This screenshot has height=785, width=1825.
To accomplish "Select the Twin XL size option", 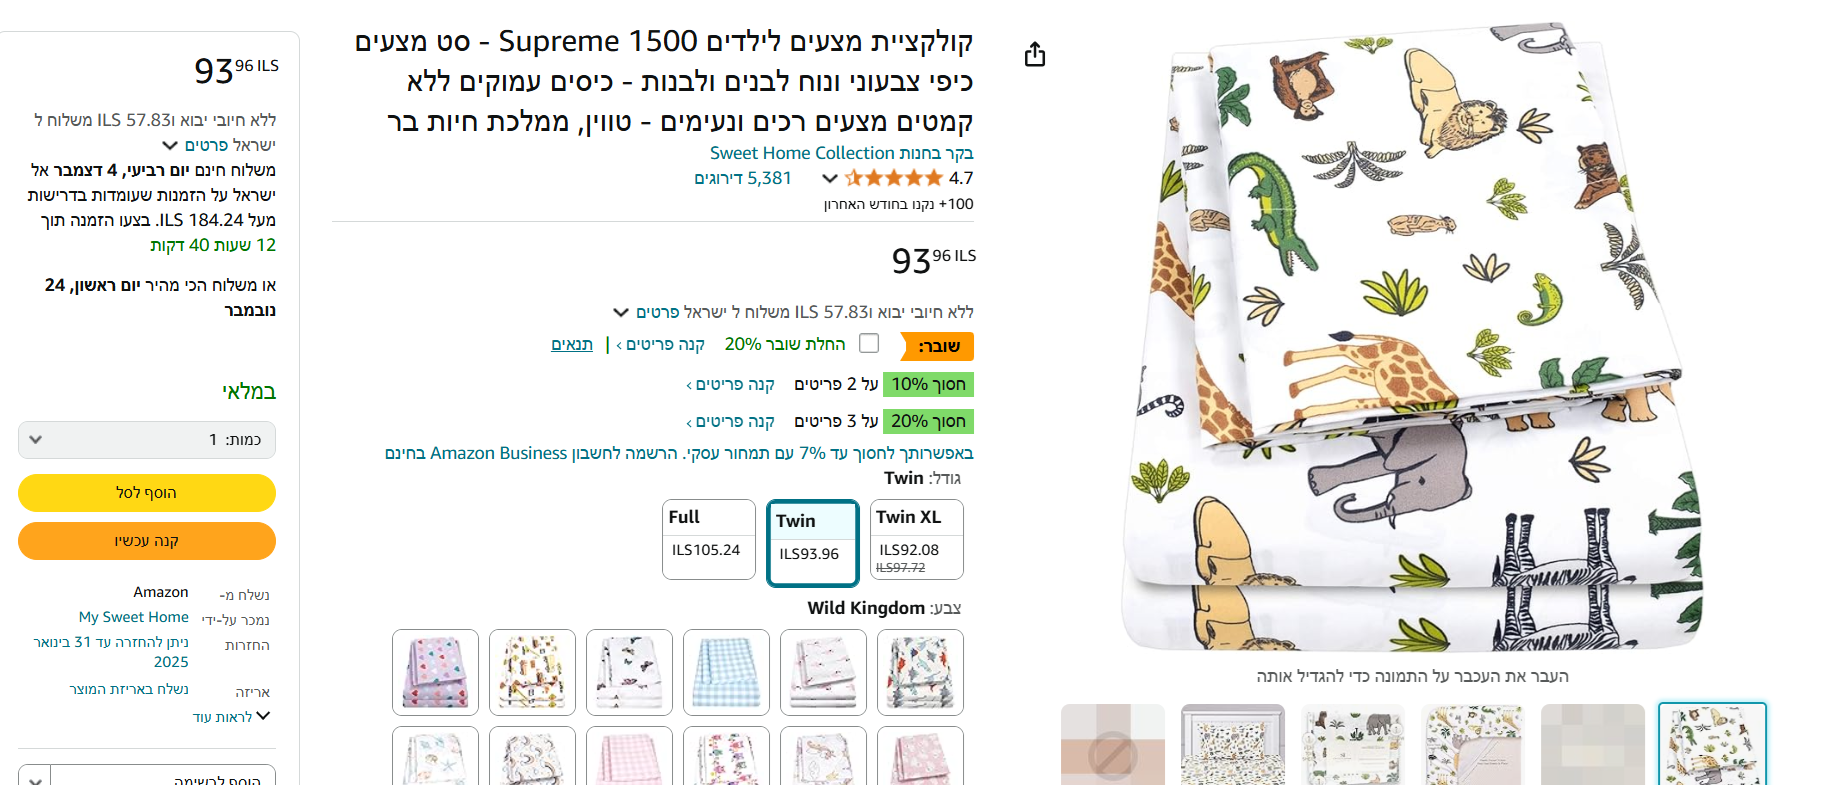I will pyautogui.click(x=916, y=540).
